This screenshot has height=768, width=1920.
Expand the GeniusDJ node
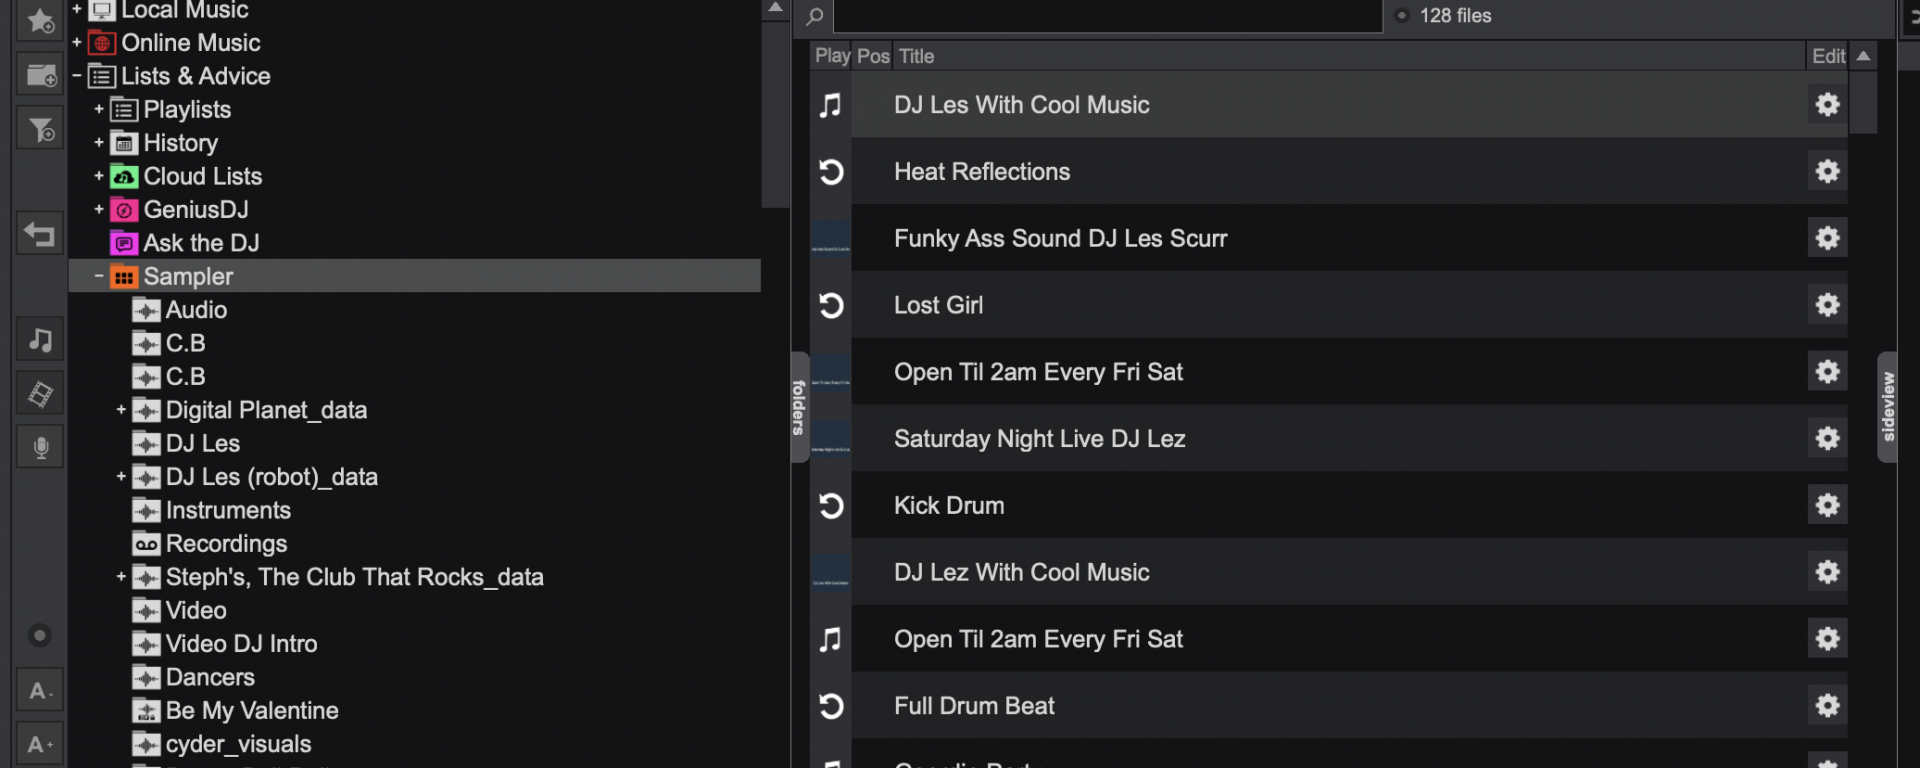point(99,209)
